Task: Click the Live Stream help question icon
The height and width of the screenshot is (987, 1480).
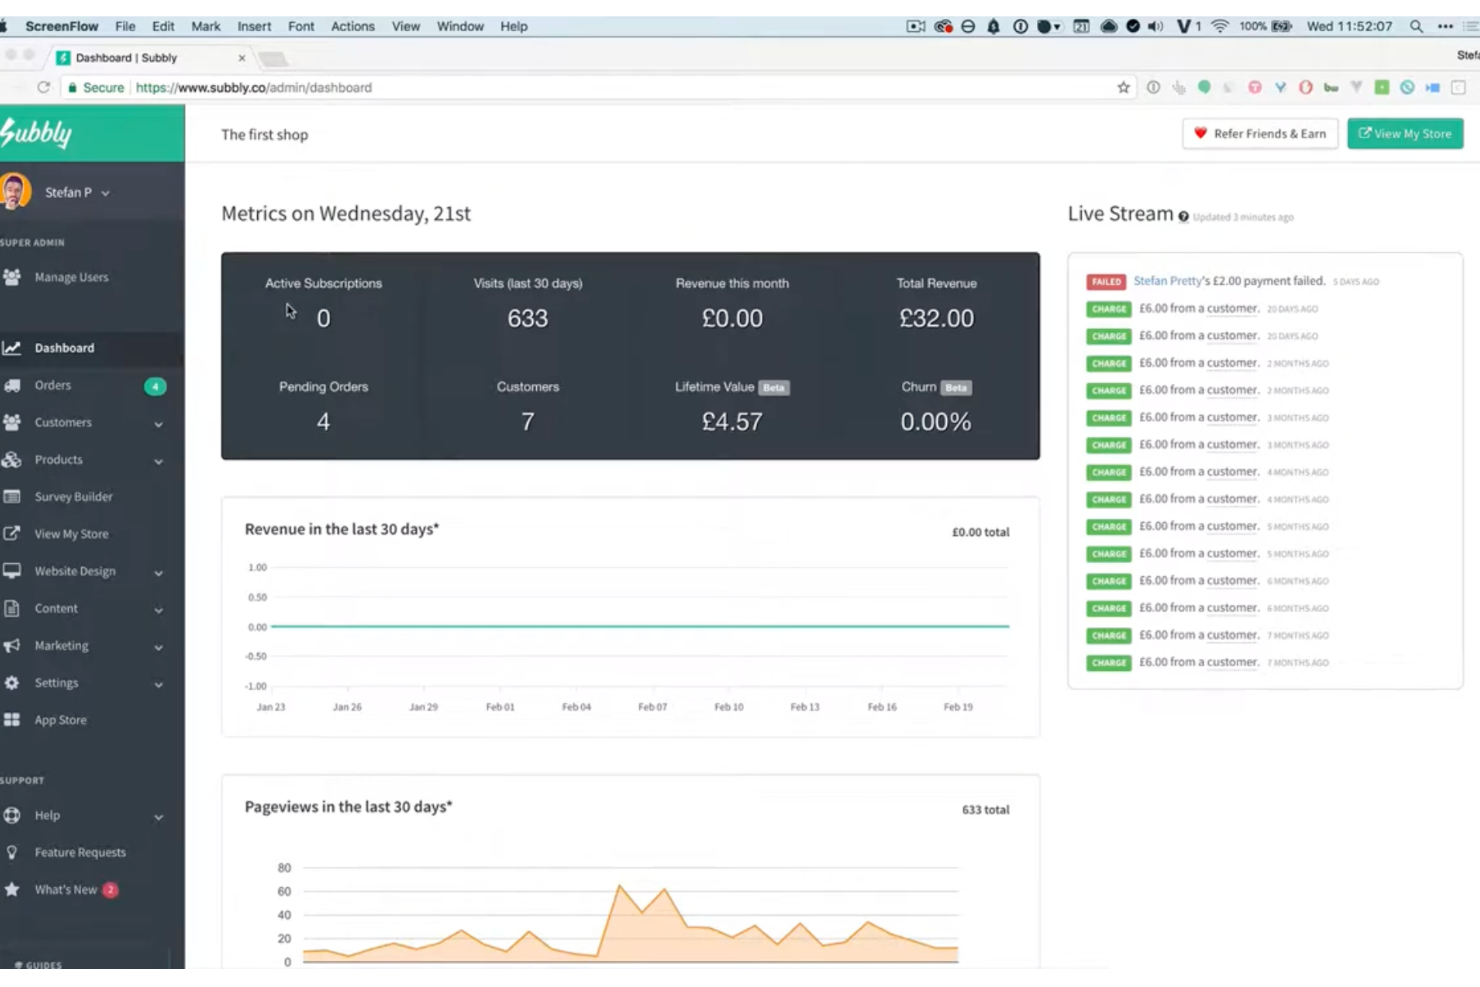Action: coord(1183,217)
